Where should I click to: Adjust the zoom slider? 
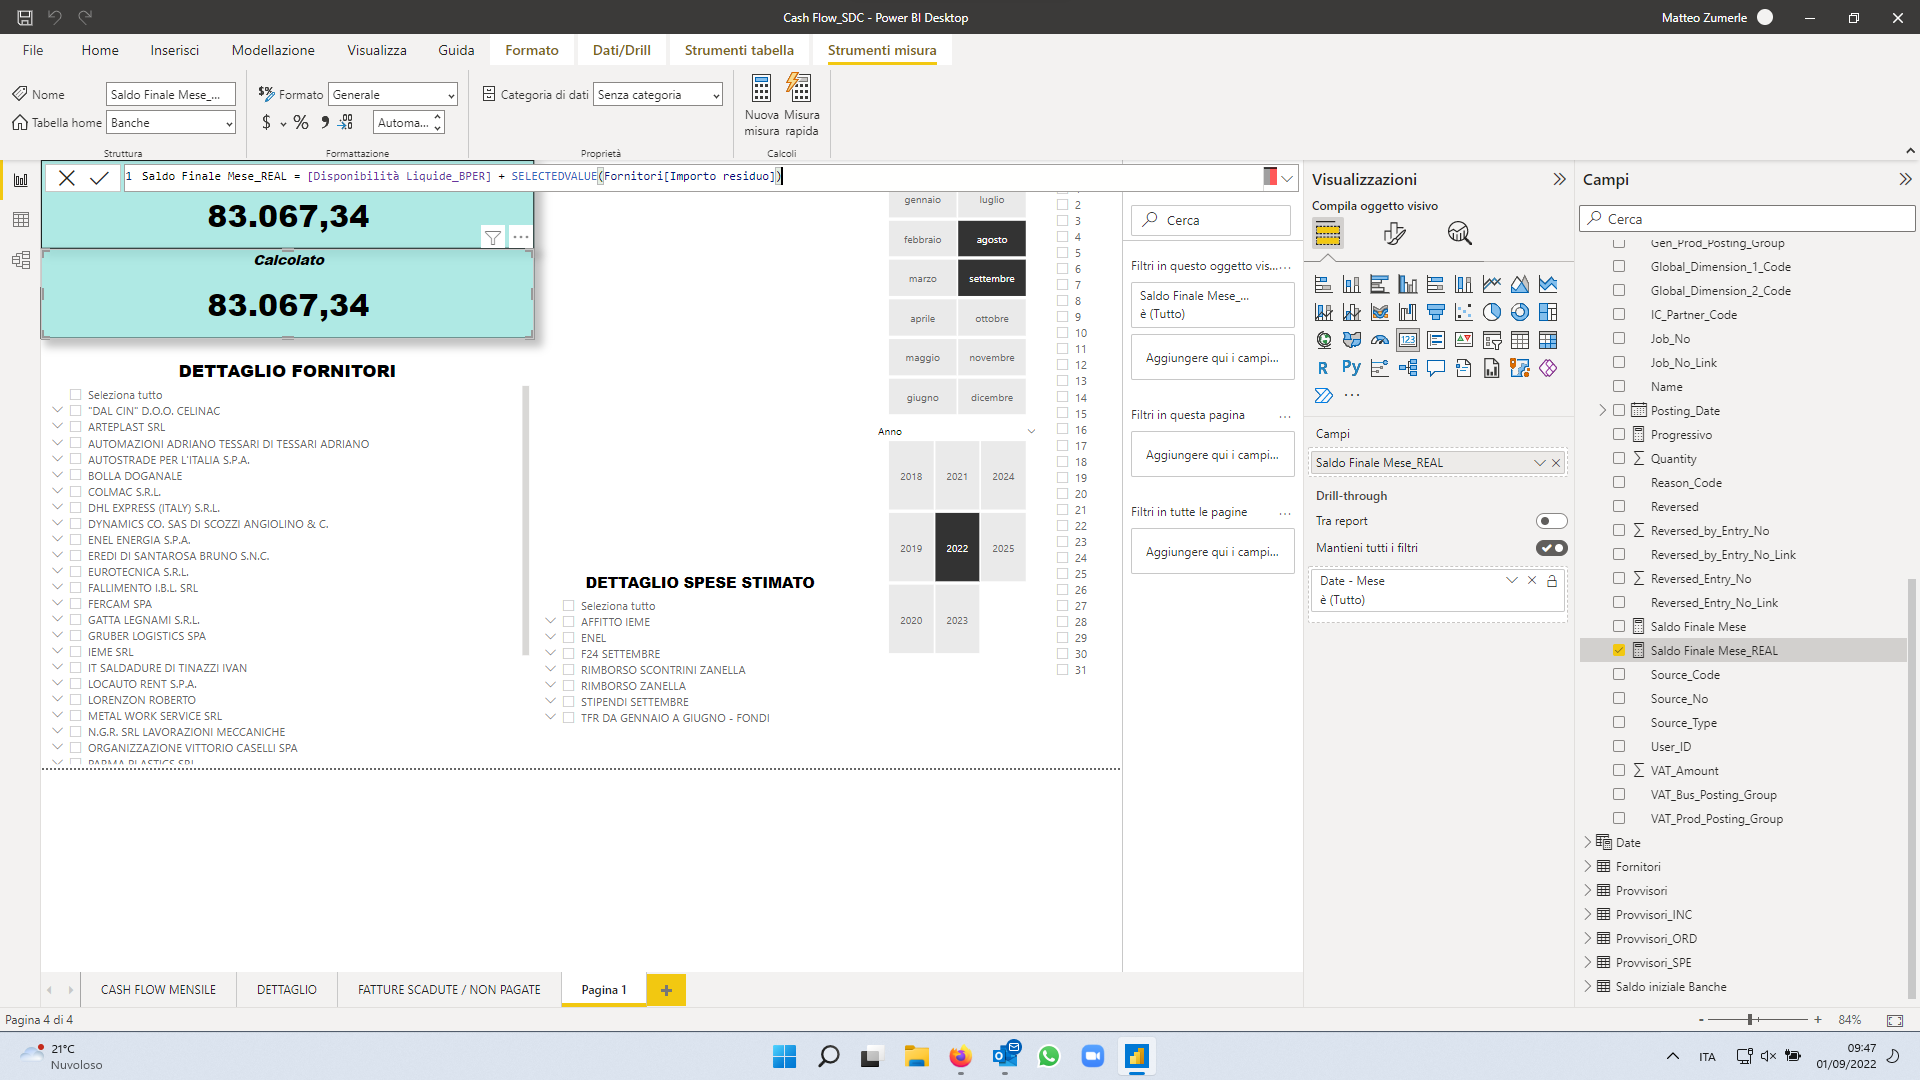coord(1751,1020)
